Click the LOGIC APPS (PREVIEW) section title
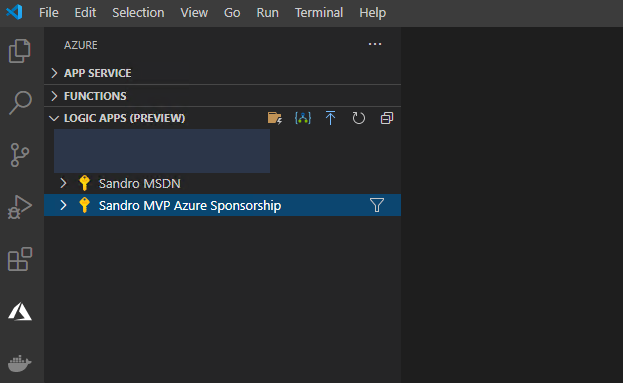Viewport: 623px width, 383px height. click(124, 118)
